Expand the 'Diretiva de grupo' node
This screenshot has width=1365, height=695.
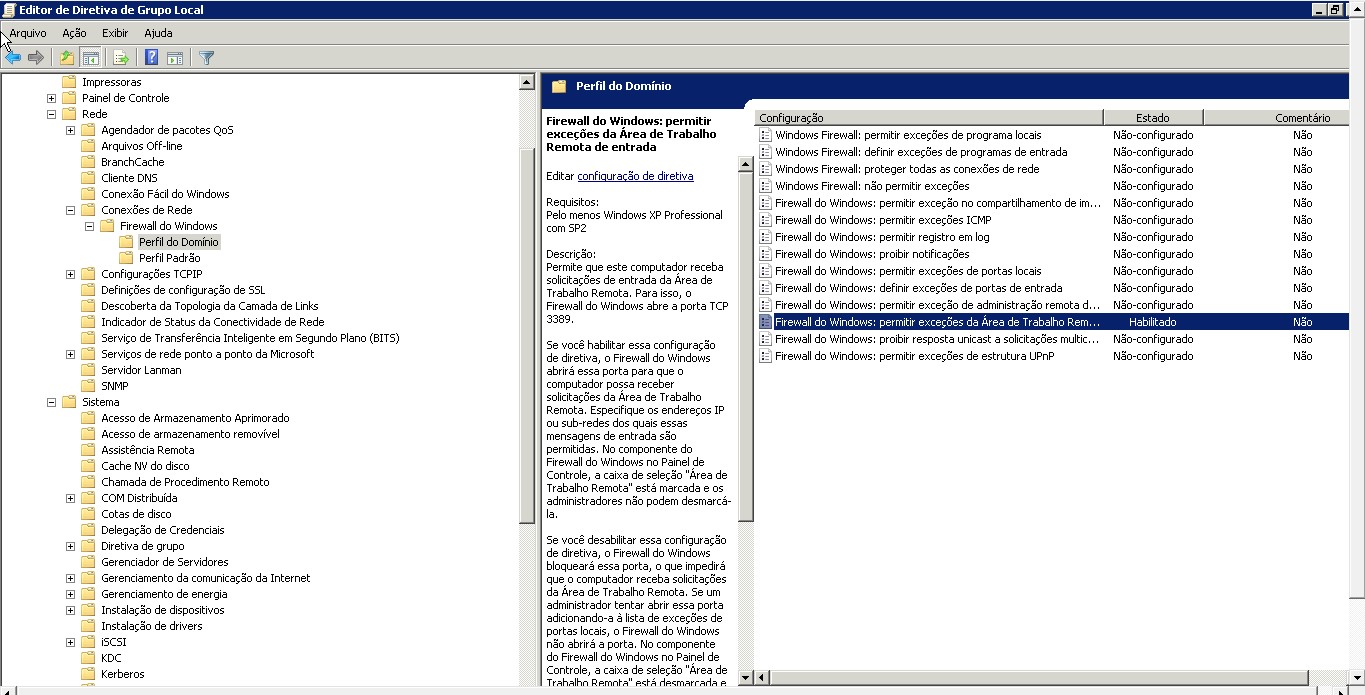tap(70, 546)
